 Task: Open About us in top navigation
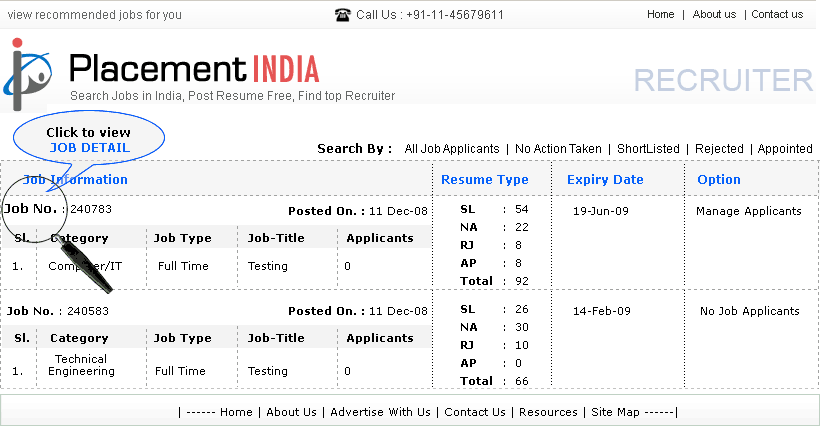pos(714,15)
